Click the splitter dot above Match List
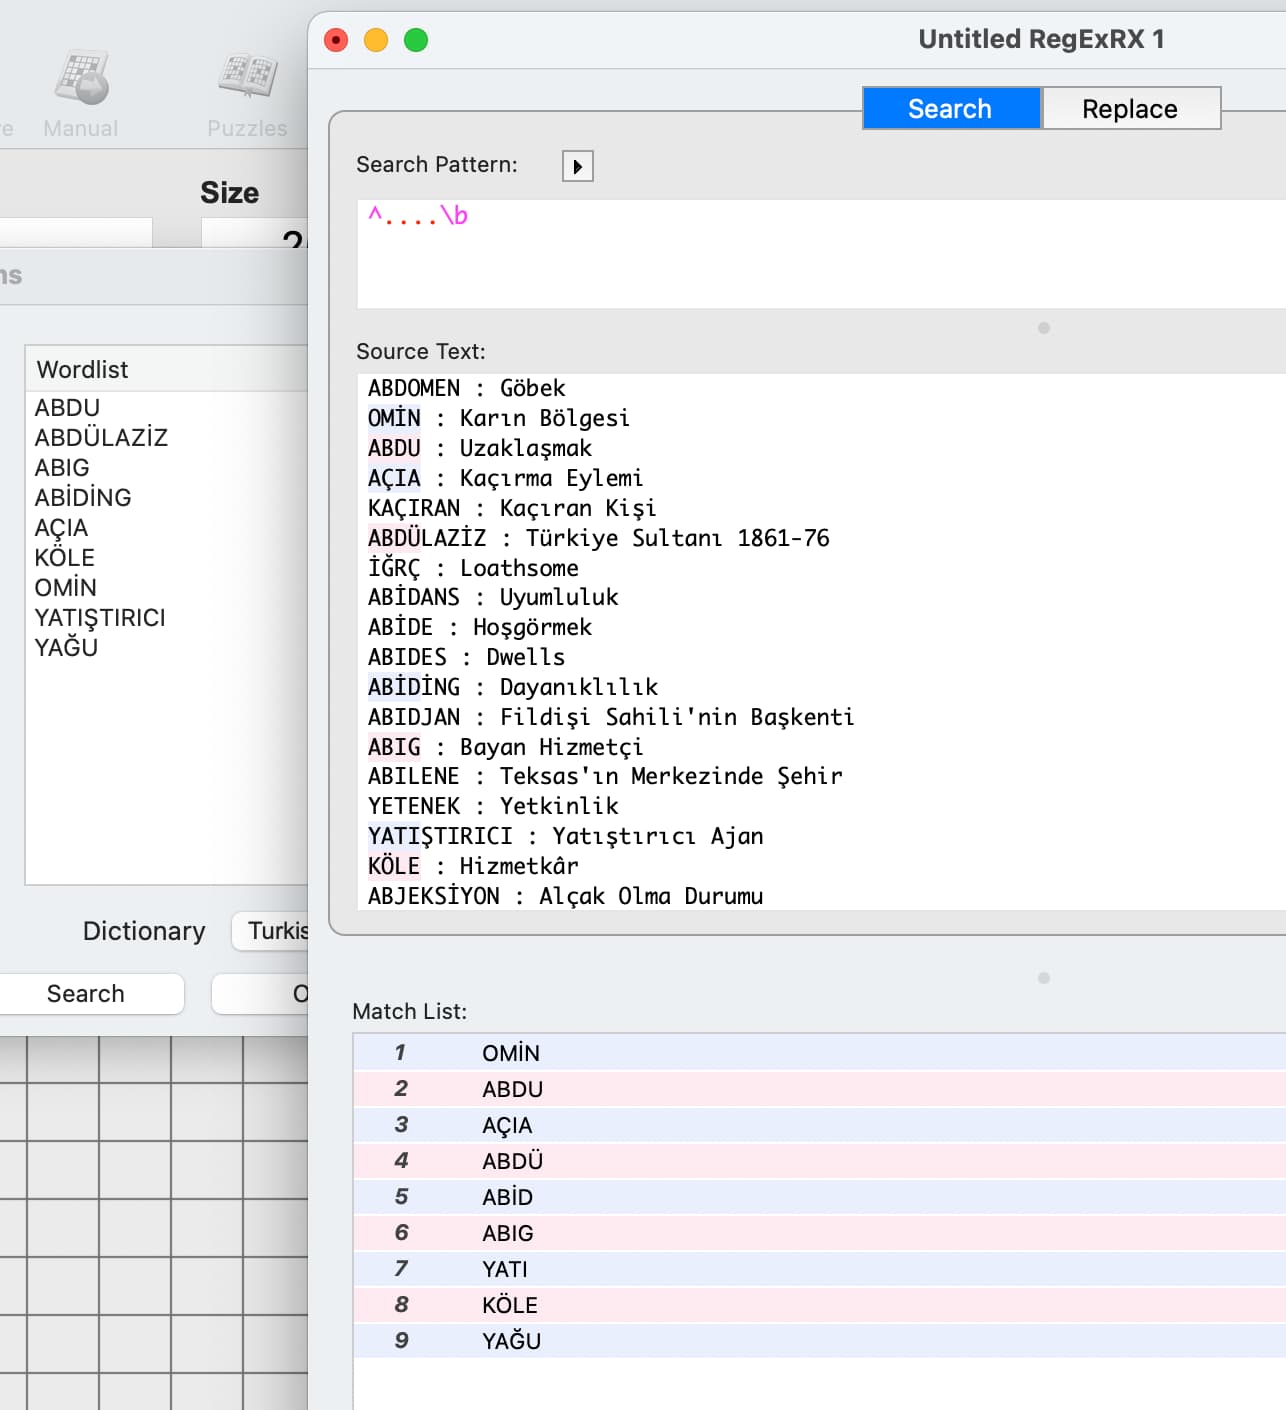Screen dimensions: 1286x1410 tap(1044, 978)
